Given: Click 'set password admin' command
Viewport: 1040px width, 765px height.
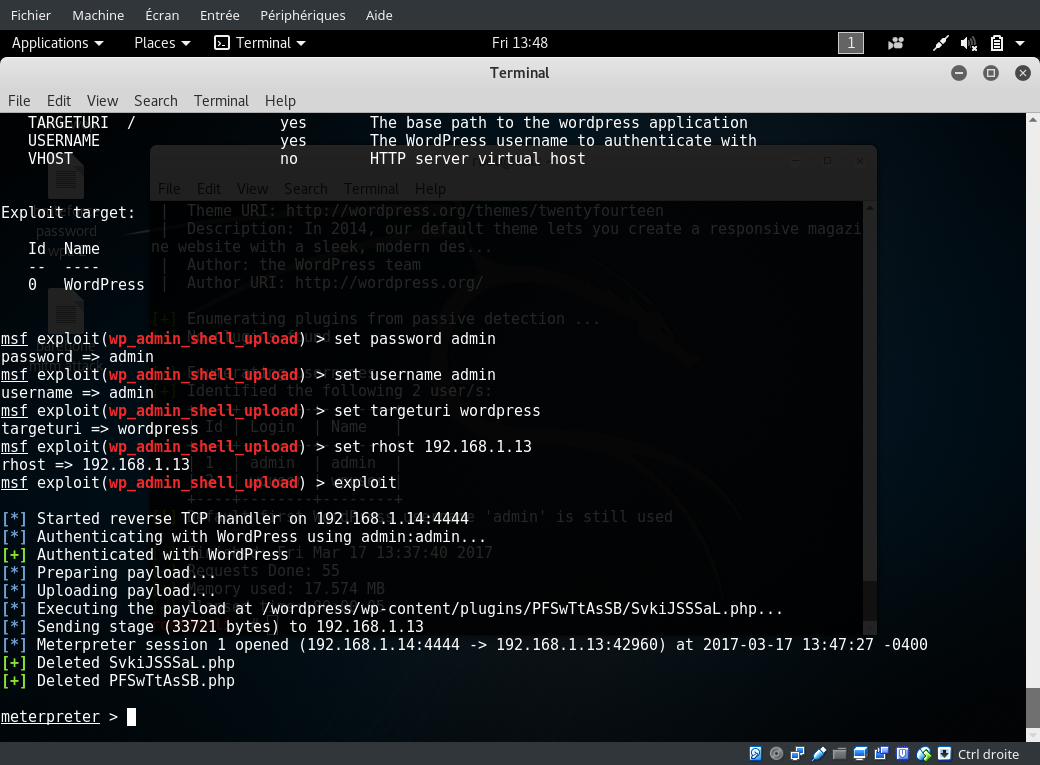Looking at the screenshot, I should click(415, 338).
